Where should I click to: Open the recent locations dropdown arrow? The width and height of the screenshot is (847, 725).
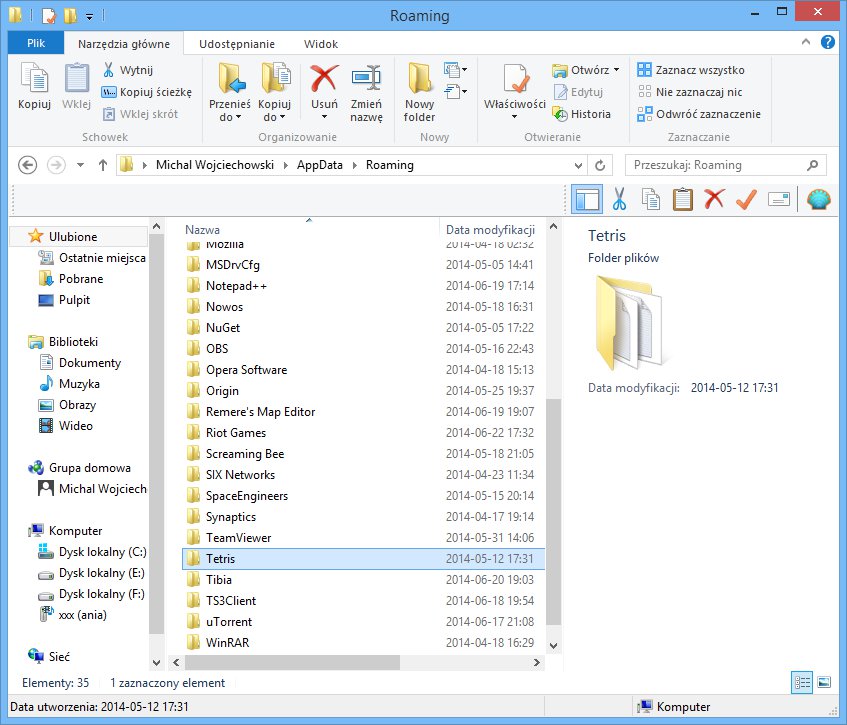point(80,165)
